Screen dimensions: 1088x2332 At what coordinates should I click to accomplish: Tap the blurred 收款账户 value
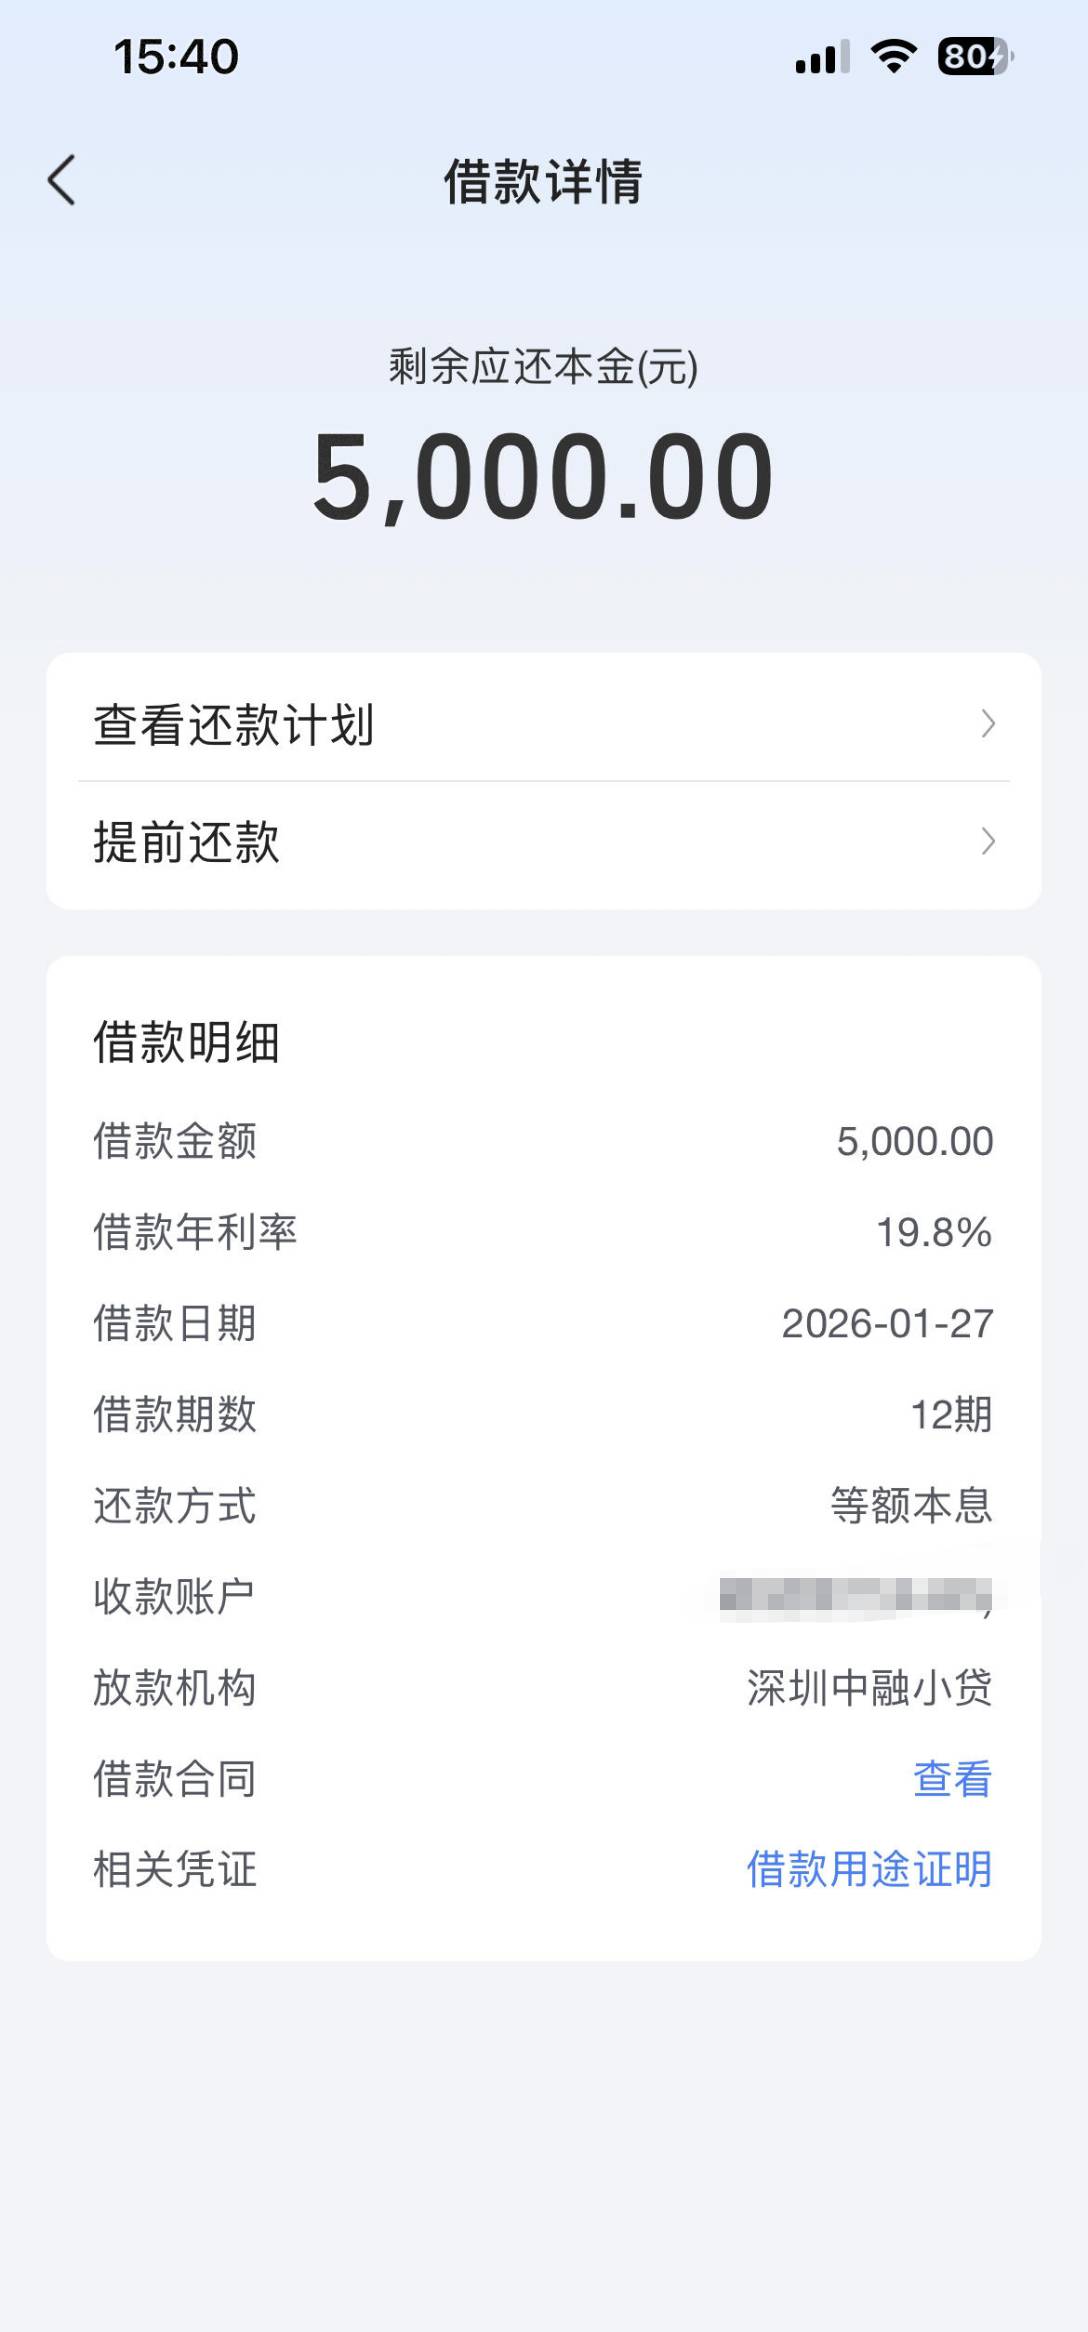(x=855, y=1596)
